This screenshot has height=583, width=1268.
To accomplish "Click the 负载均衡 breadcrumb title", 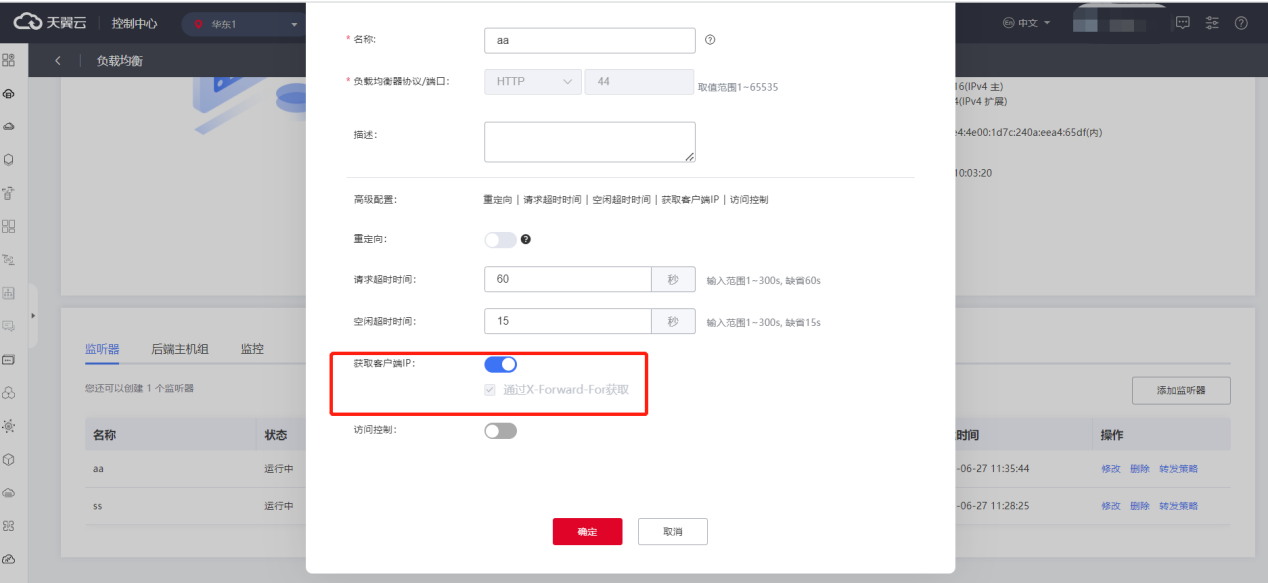I will pyautogui.click(x=119, y=61).
